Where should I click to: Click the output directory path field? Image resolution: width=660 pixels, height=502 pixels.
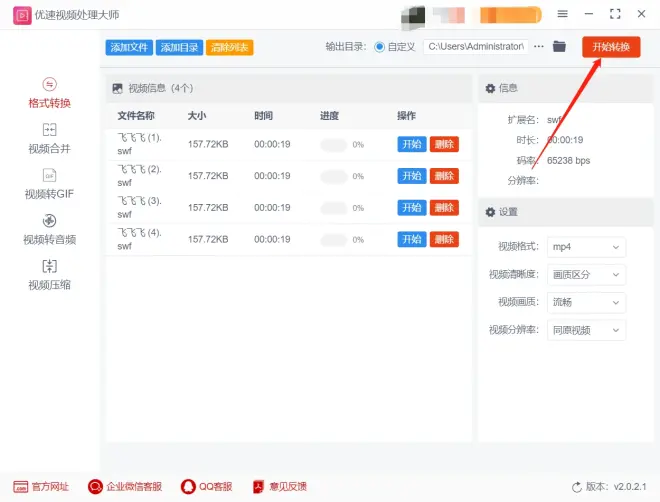[x=476, y=47]
